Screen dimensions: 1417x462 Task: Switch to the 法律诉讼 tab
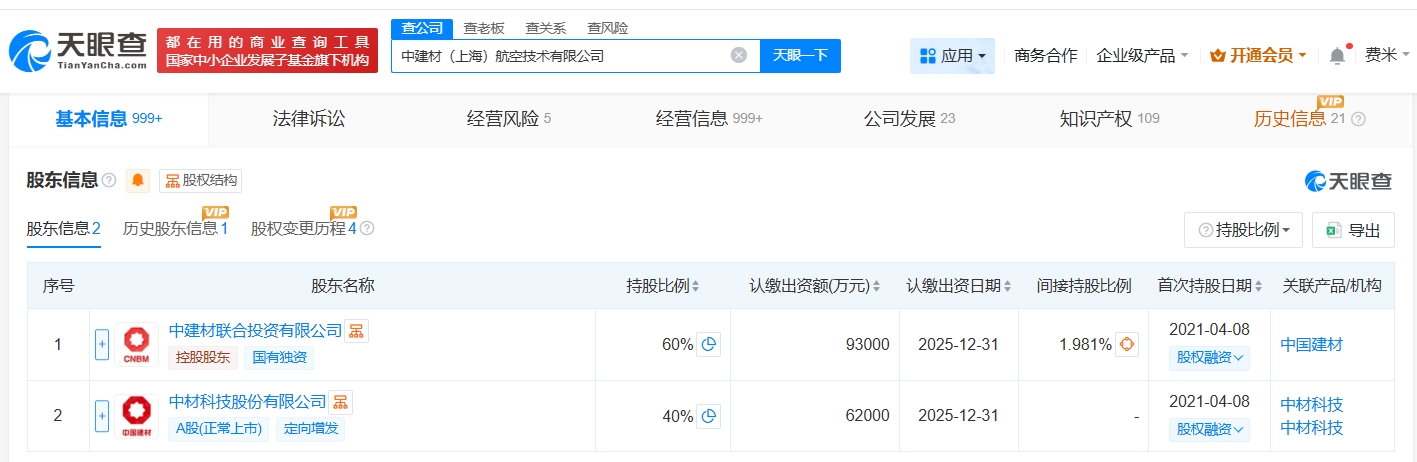tap(308, 119)
